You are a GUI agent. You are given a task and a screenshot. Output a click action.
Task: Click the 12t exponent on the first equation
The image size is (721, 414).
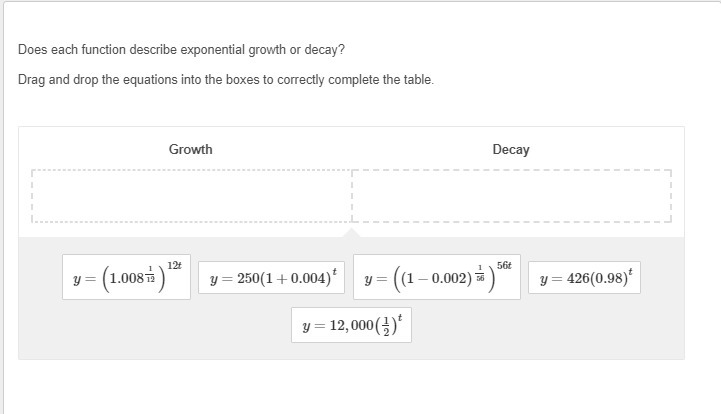tap(174, 265)
